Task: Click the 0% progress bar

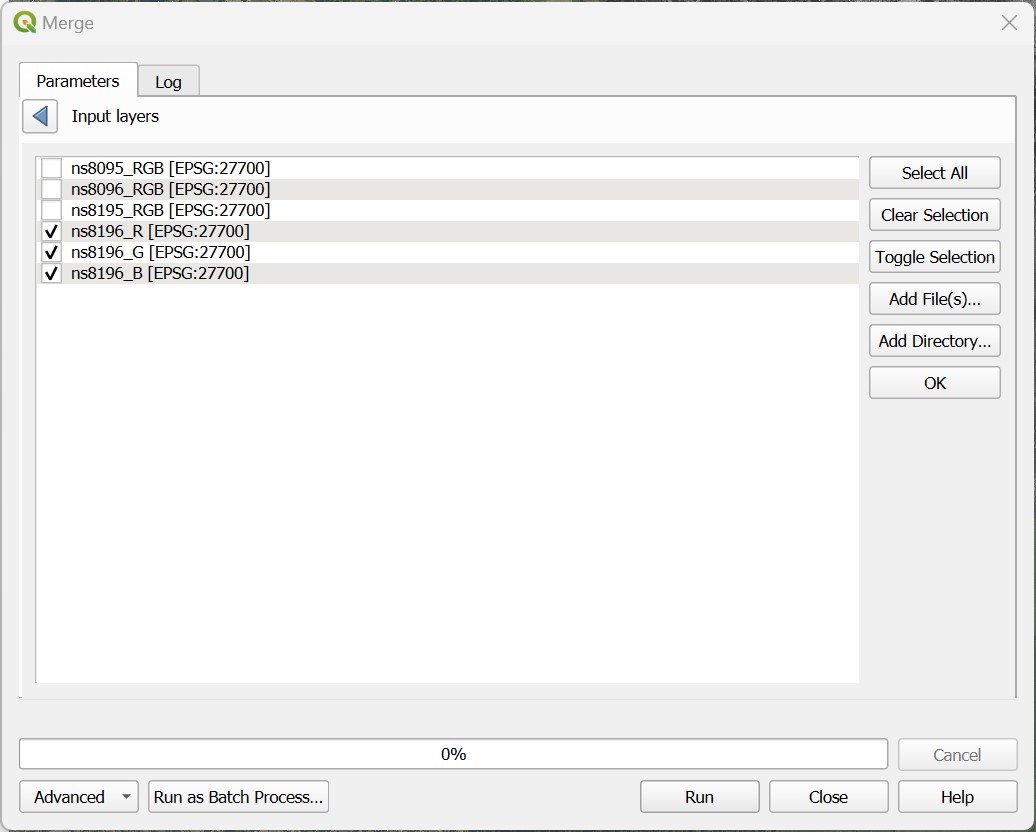Action: 453,754
